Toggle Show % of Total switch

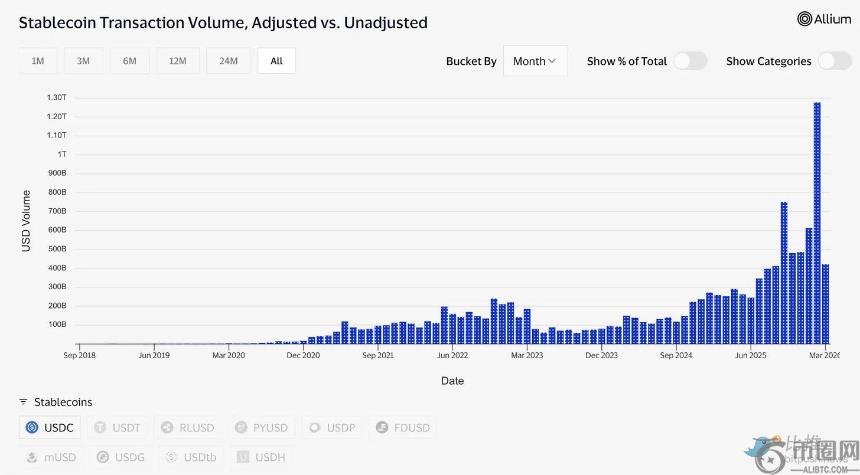[690, 61]
